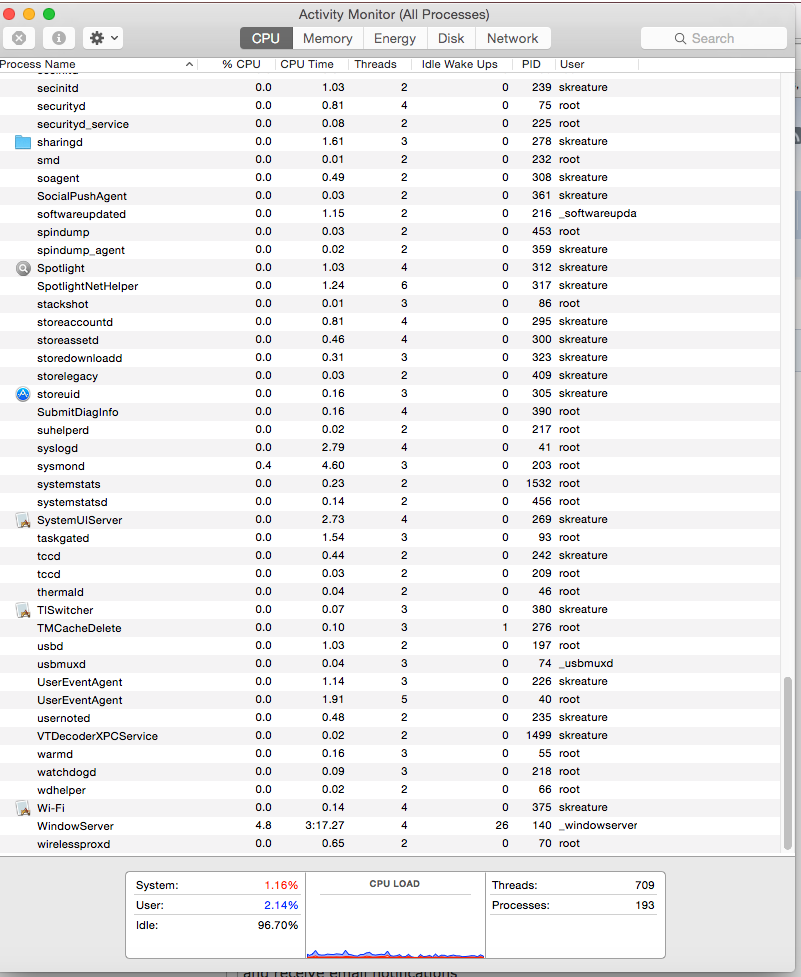Select the SpotlightNetHelper process

(390, 286)
